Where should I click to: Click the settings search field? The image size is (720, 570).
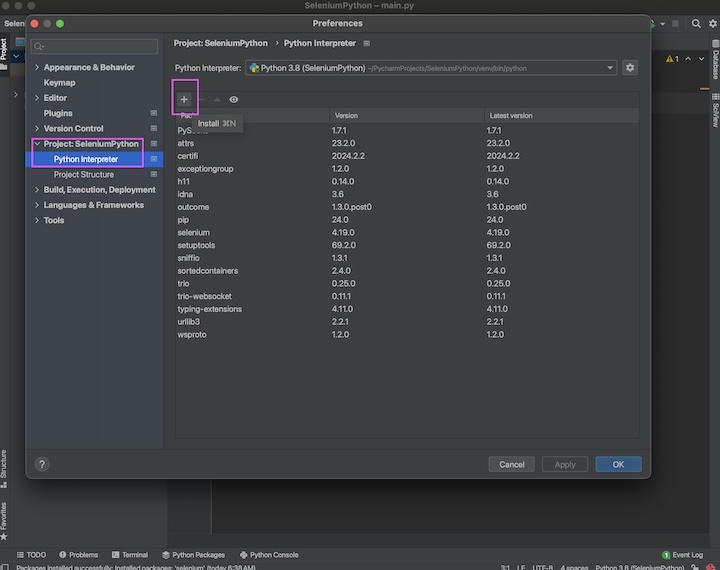(95, 46)
